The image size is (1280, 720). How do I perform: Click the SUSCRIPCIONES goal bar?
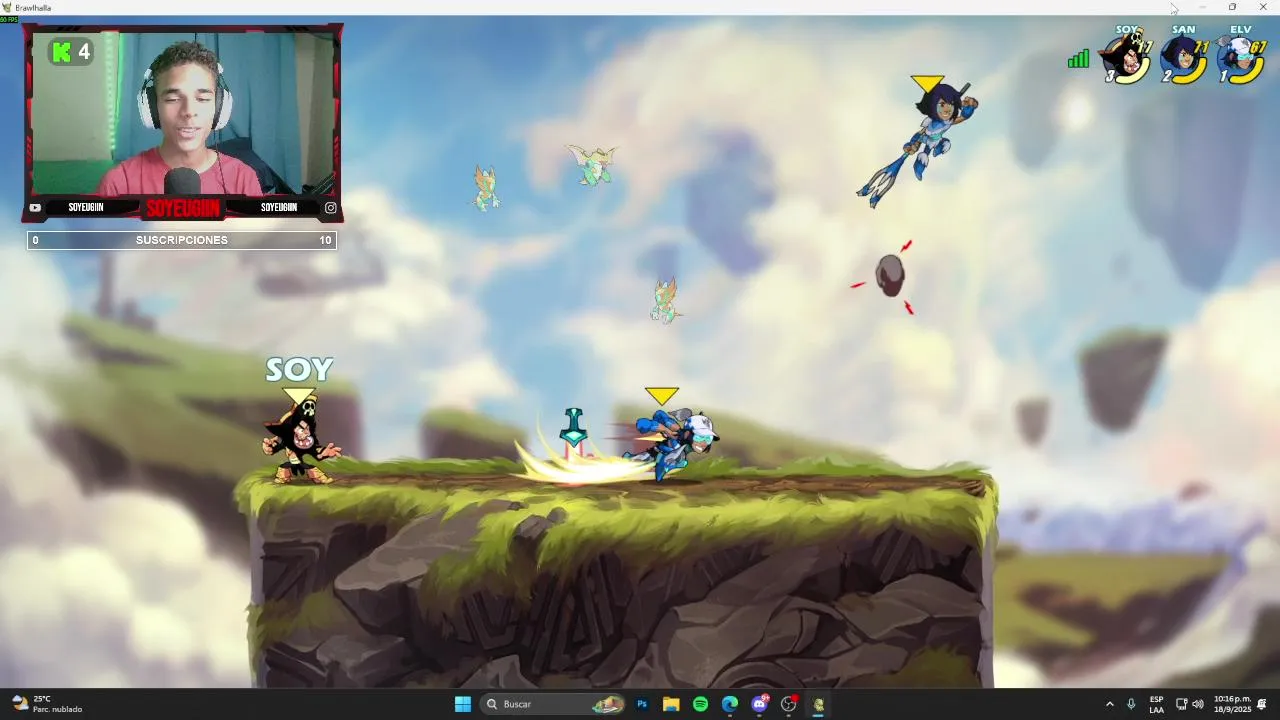182,240
